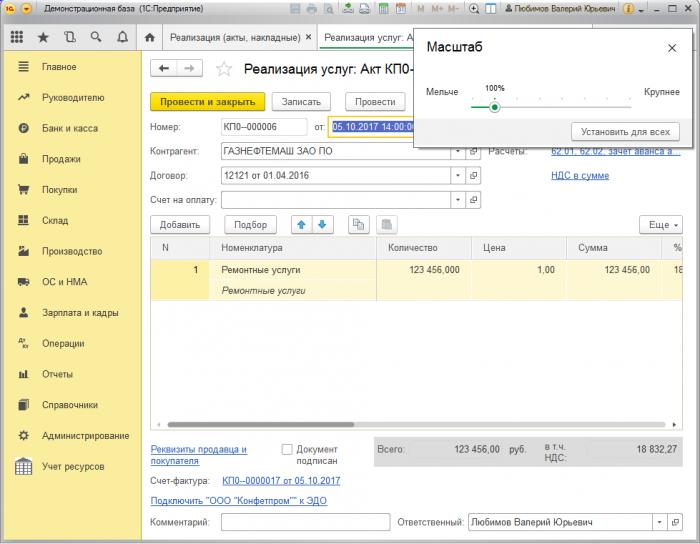700x544 pixels.
Task: Toggle the Документ подписан checkbox
Action: point(287,449)
